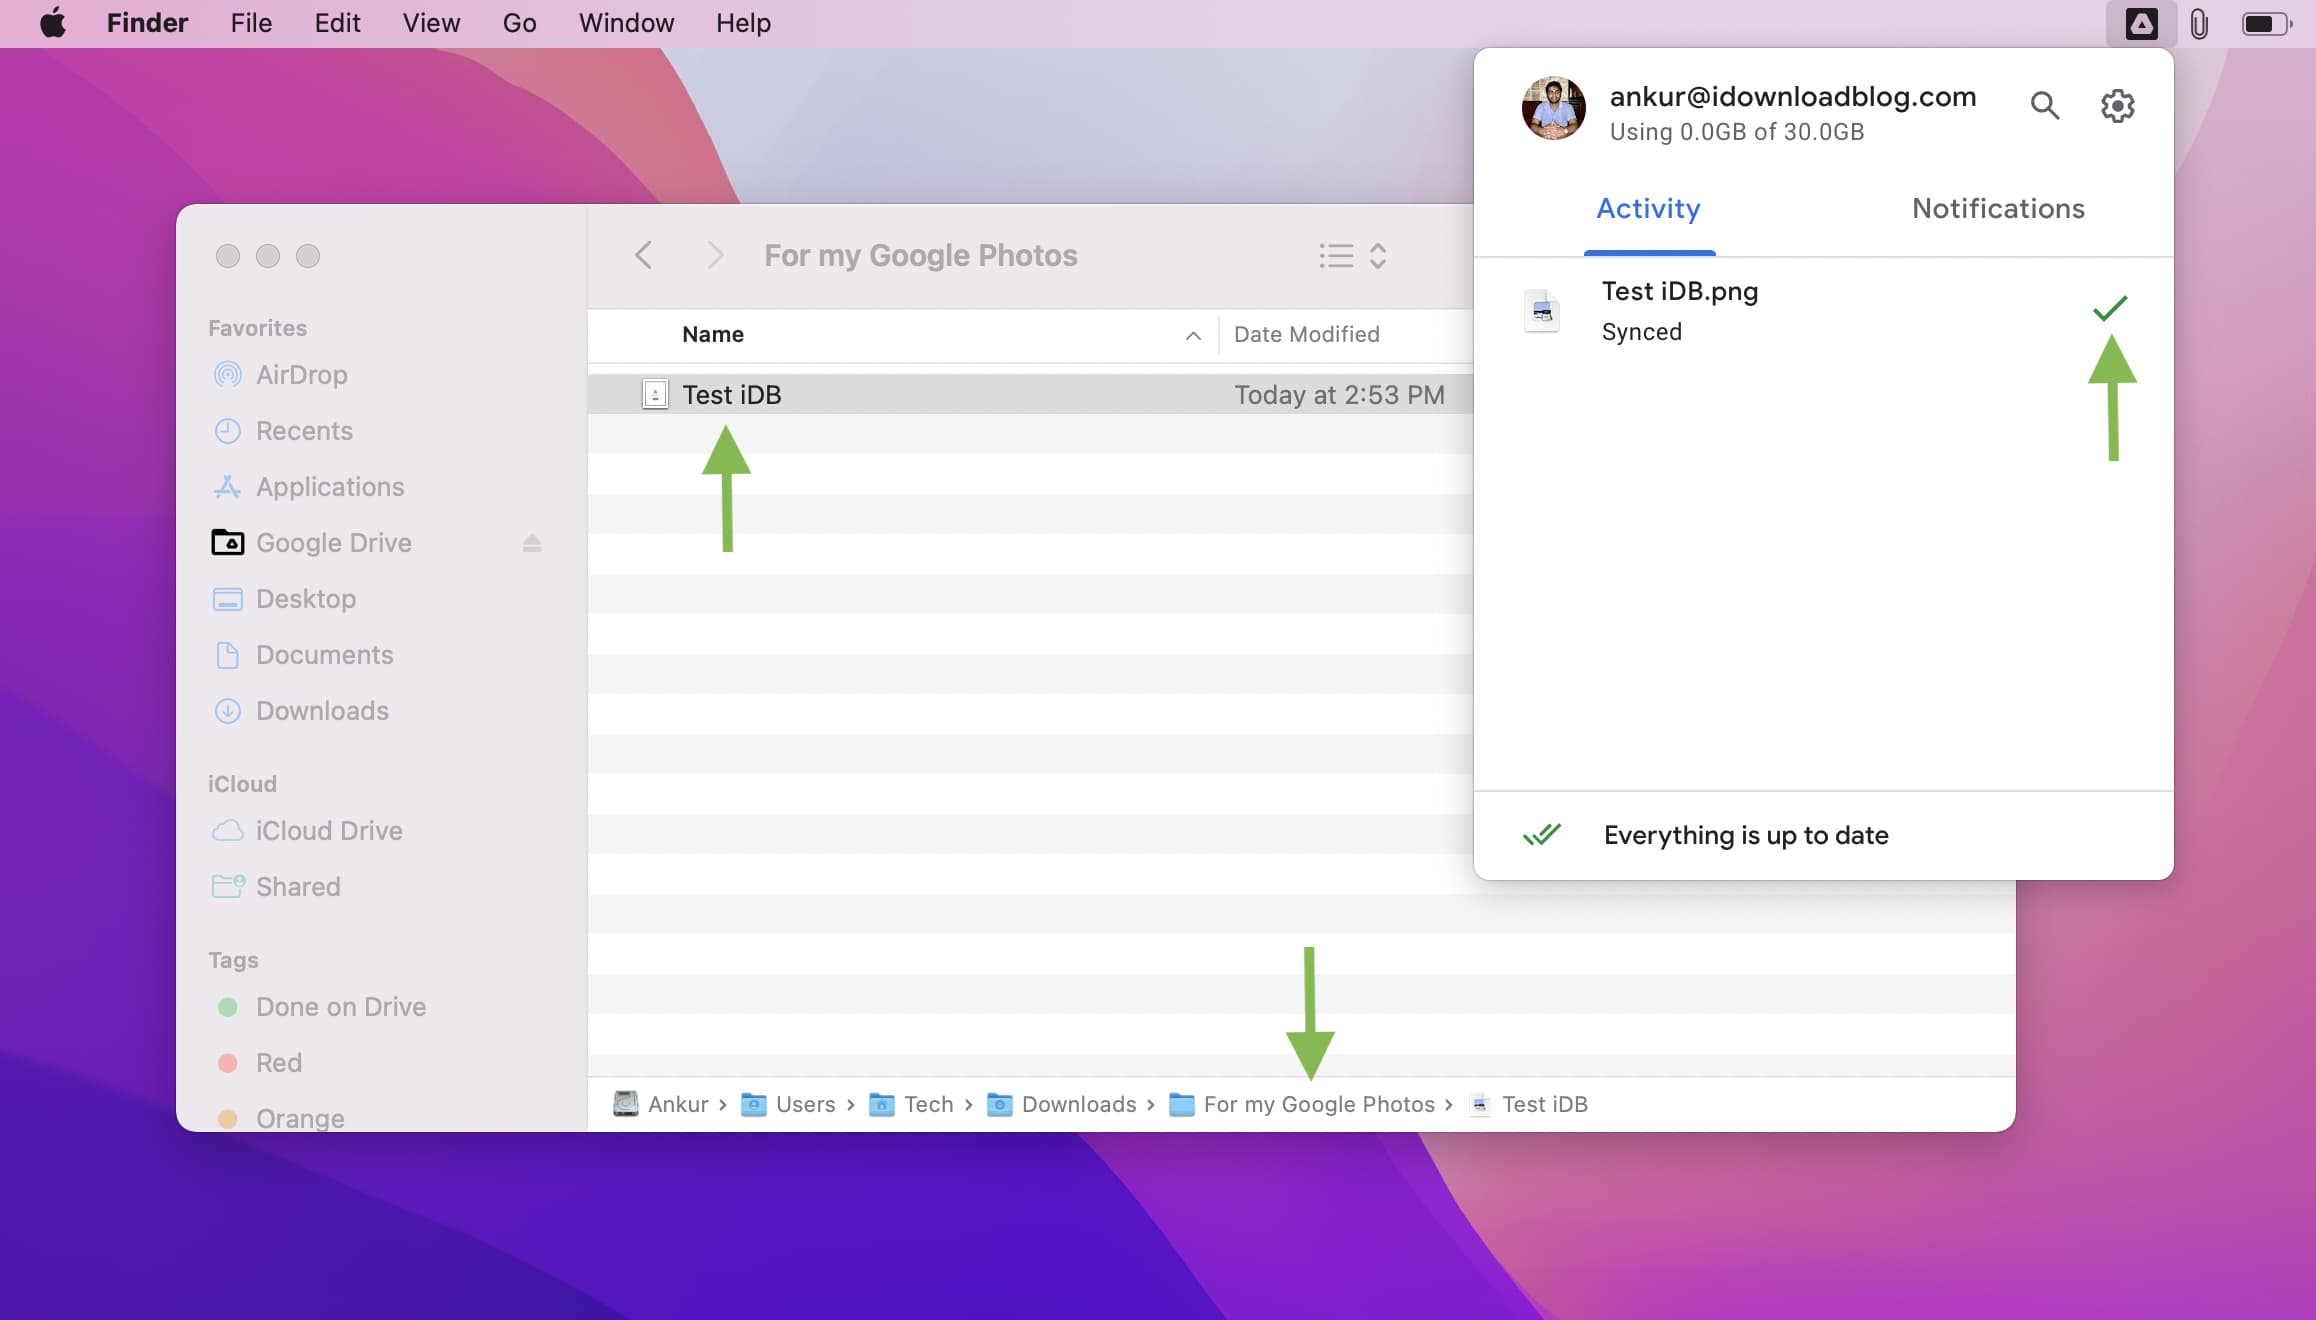Viewport: 2316px width, 1320px height.
Task: Click the Done on Drive tag label
Action: pos(341,1007)
